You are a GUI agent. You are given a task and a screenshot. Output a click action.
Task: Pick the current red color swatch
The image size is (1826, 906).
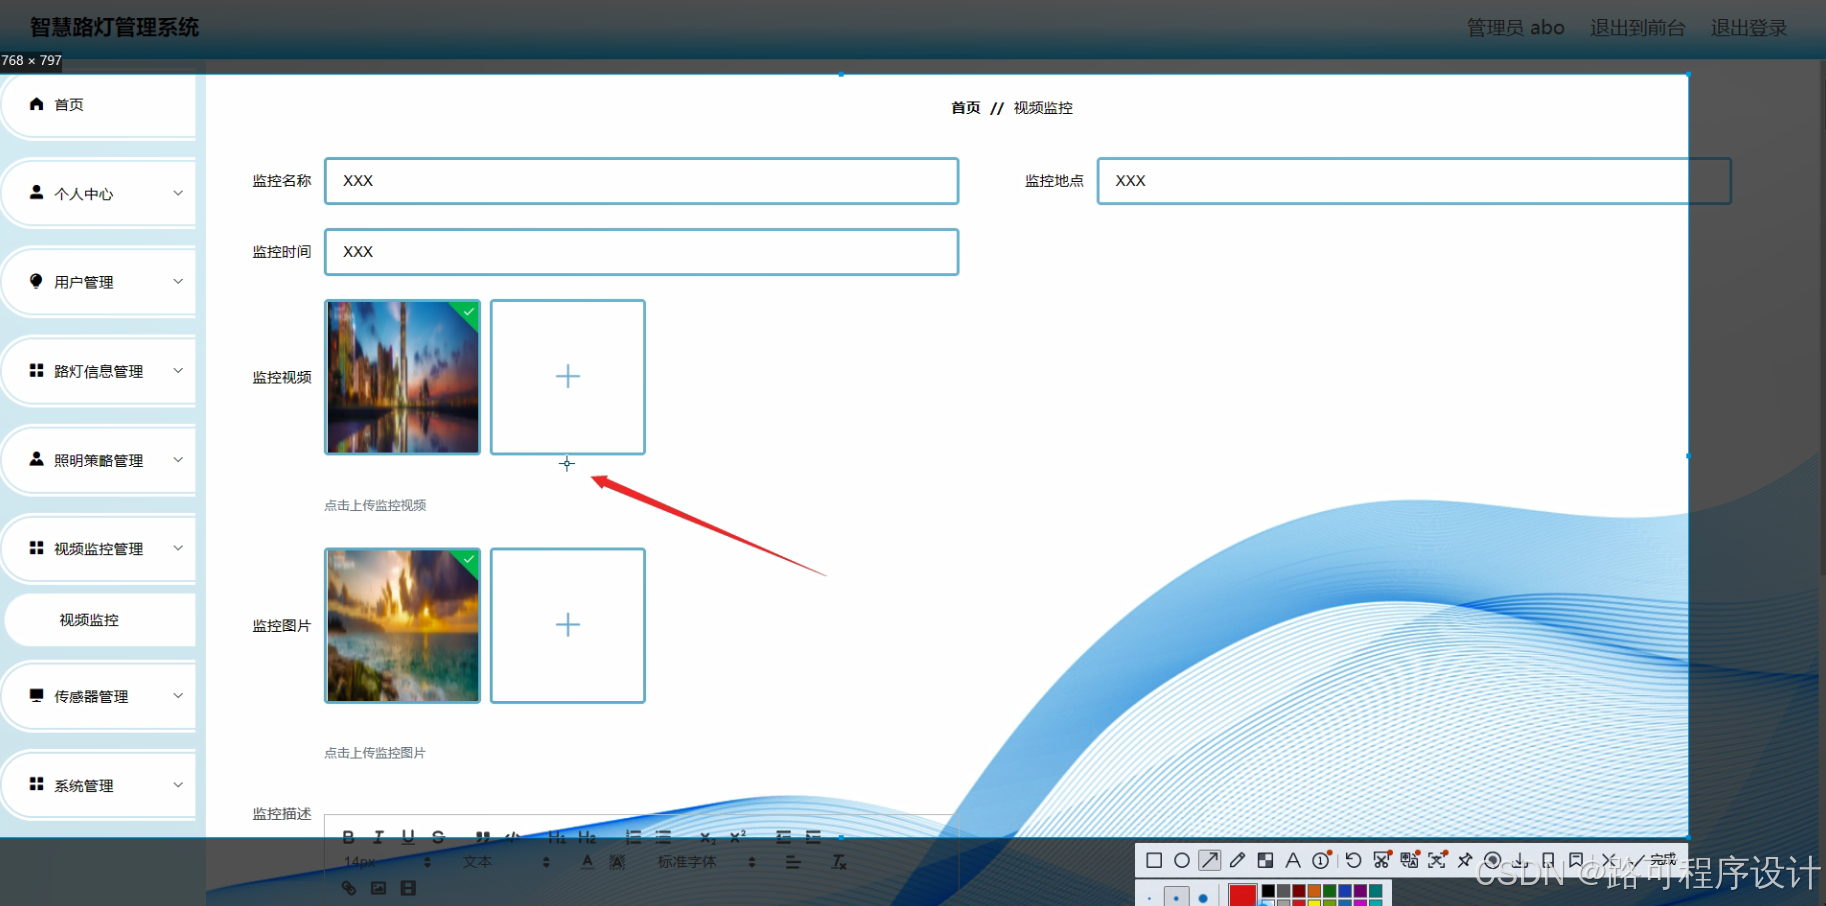click(1242, 895)
